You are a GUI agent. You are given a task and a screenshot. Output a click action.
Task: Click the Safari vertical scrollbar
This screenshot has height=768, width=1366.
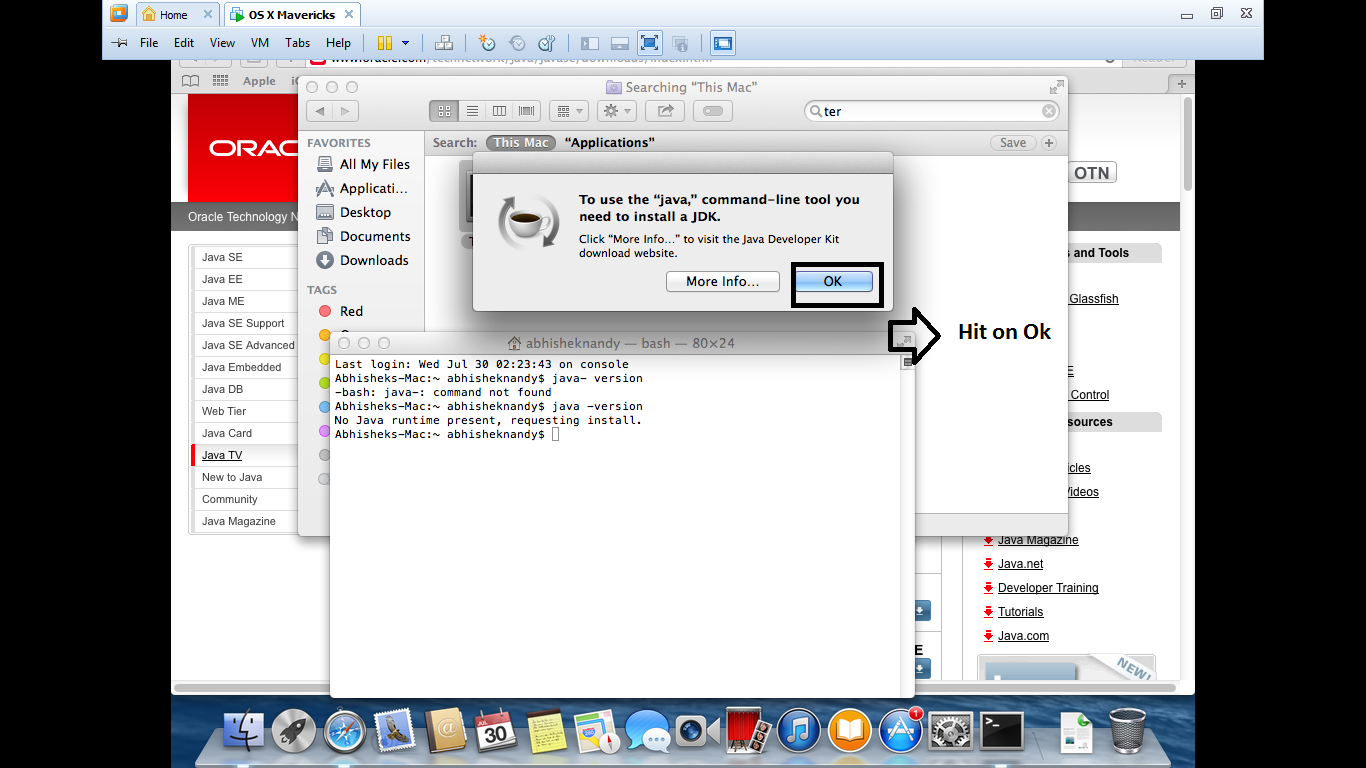pos(1188,143)
